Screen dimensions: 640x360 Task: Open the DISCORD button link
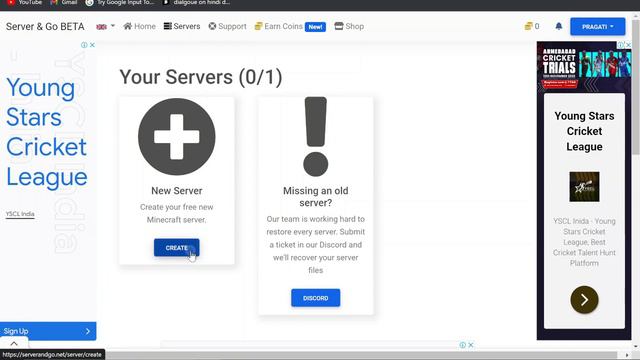pos(316,298)
